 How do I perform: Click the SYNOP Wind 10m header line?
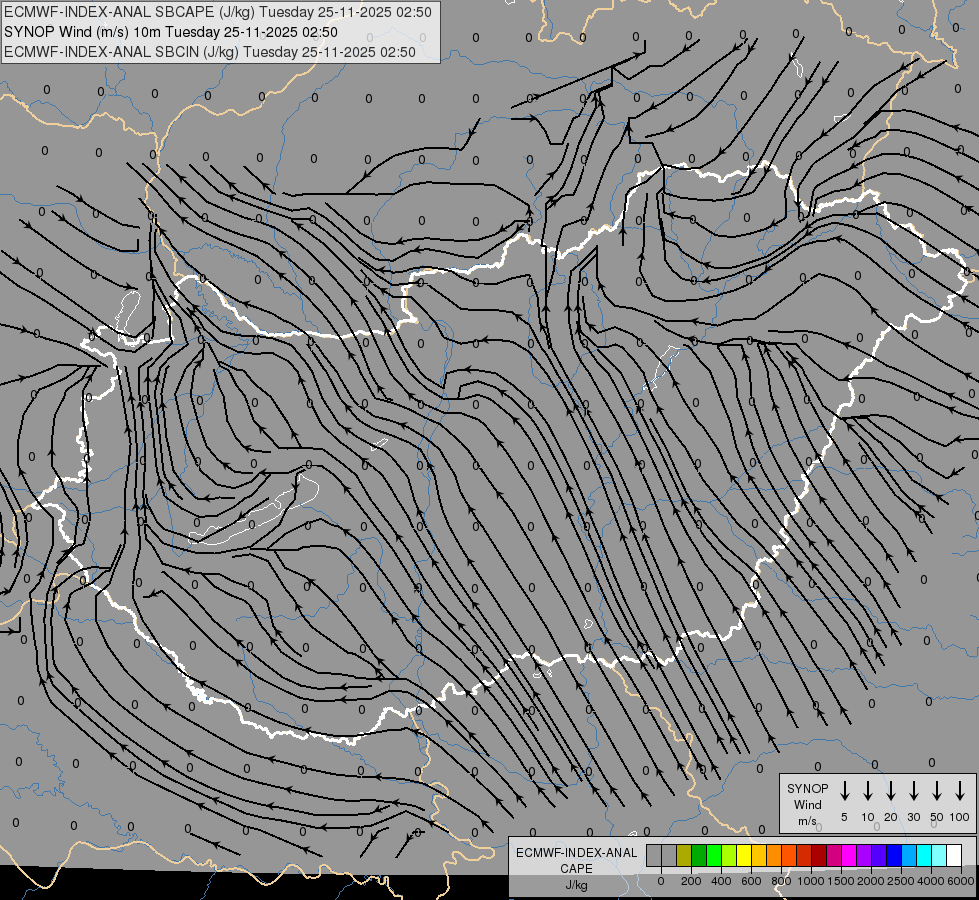pos(170,32)
